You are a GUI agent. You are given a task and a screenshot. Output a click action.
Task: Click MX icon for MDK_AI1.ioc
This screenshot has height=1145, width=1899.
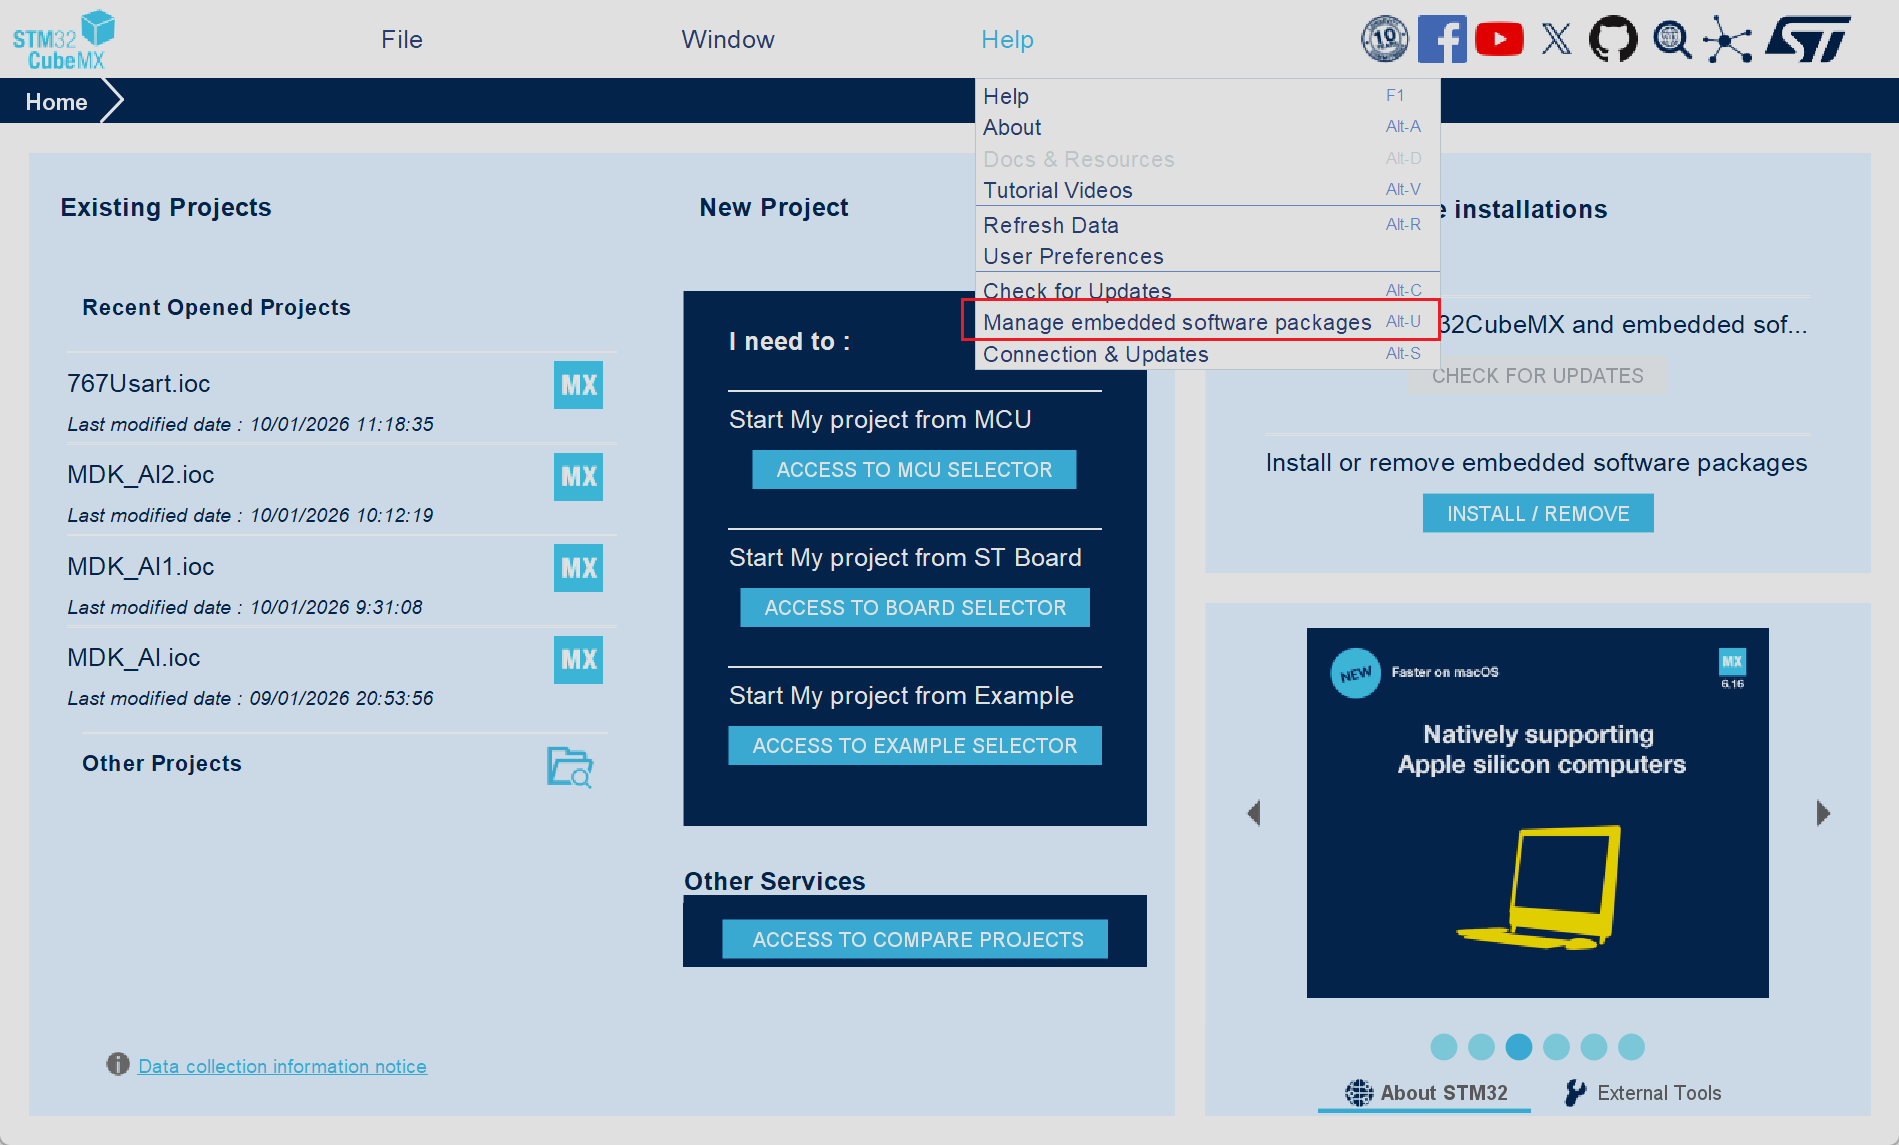[x=578, y=568]
